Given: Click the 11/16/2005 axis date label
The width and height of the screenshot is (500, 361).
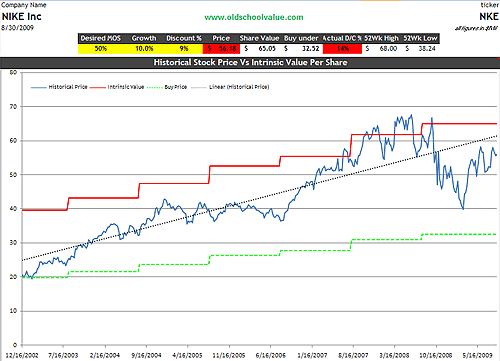Looking at the screenshot, I should coord(229,355).
